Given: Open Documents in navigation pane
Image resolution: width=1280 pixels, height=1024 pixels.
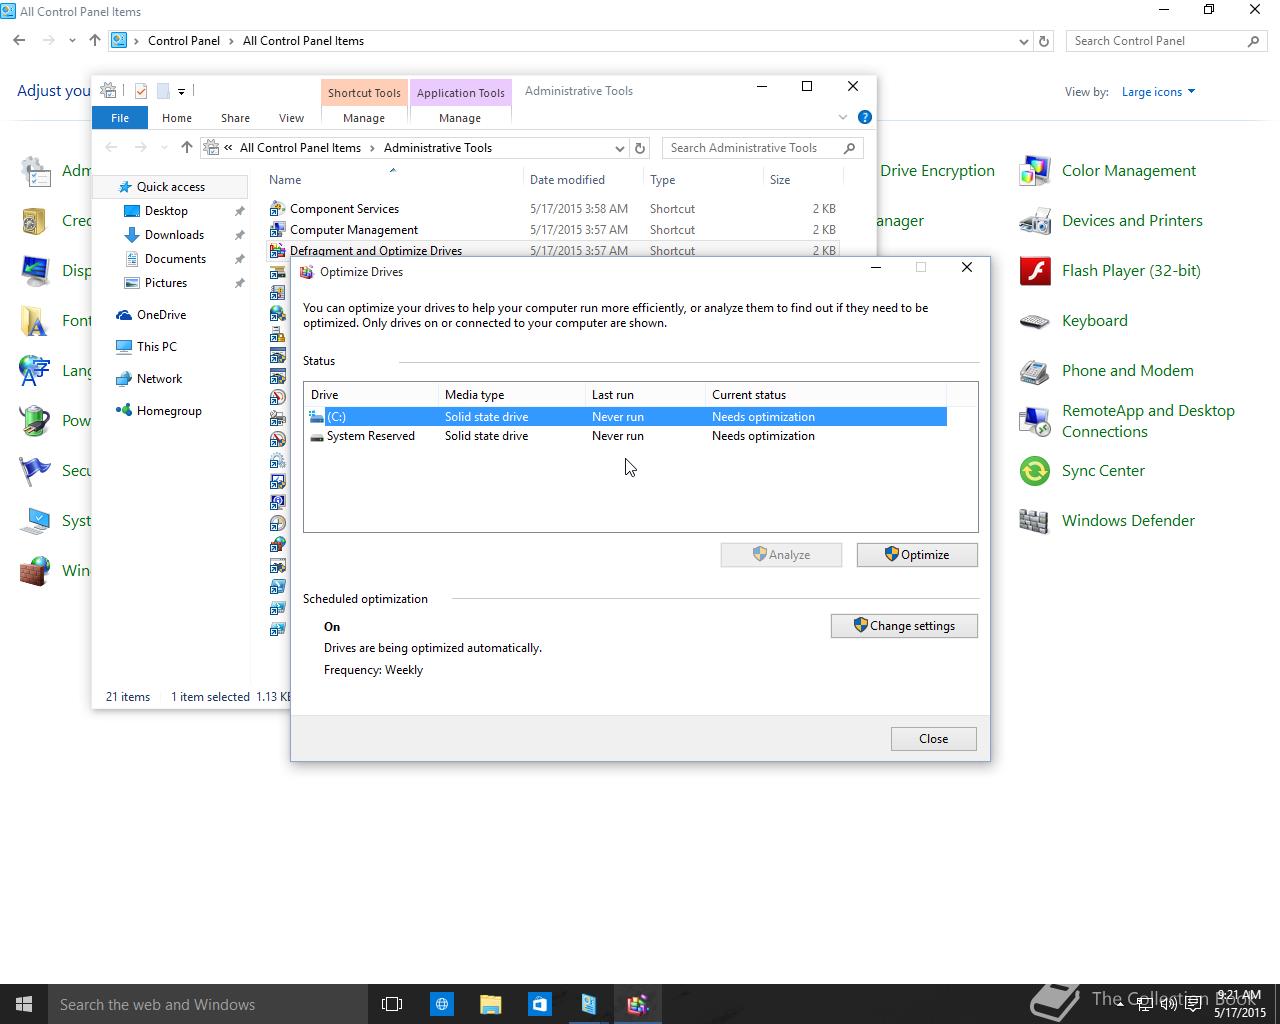Looking at the screenshot, I should click(x=175, y=259).
